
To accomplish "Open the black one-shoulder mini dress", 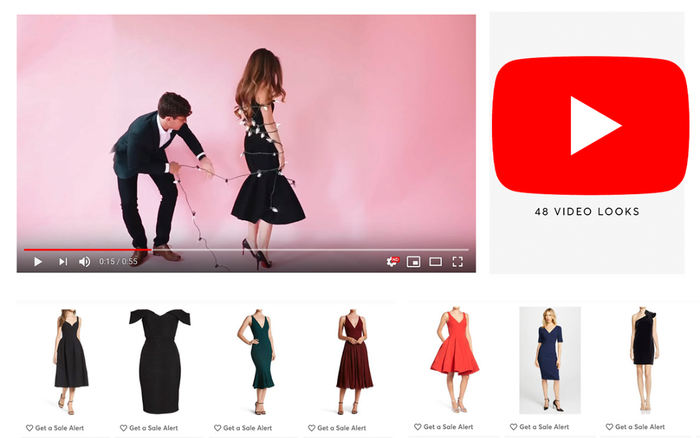I will pos(644,359).
